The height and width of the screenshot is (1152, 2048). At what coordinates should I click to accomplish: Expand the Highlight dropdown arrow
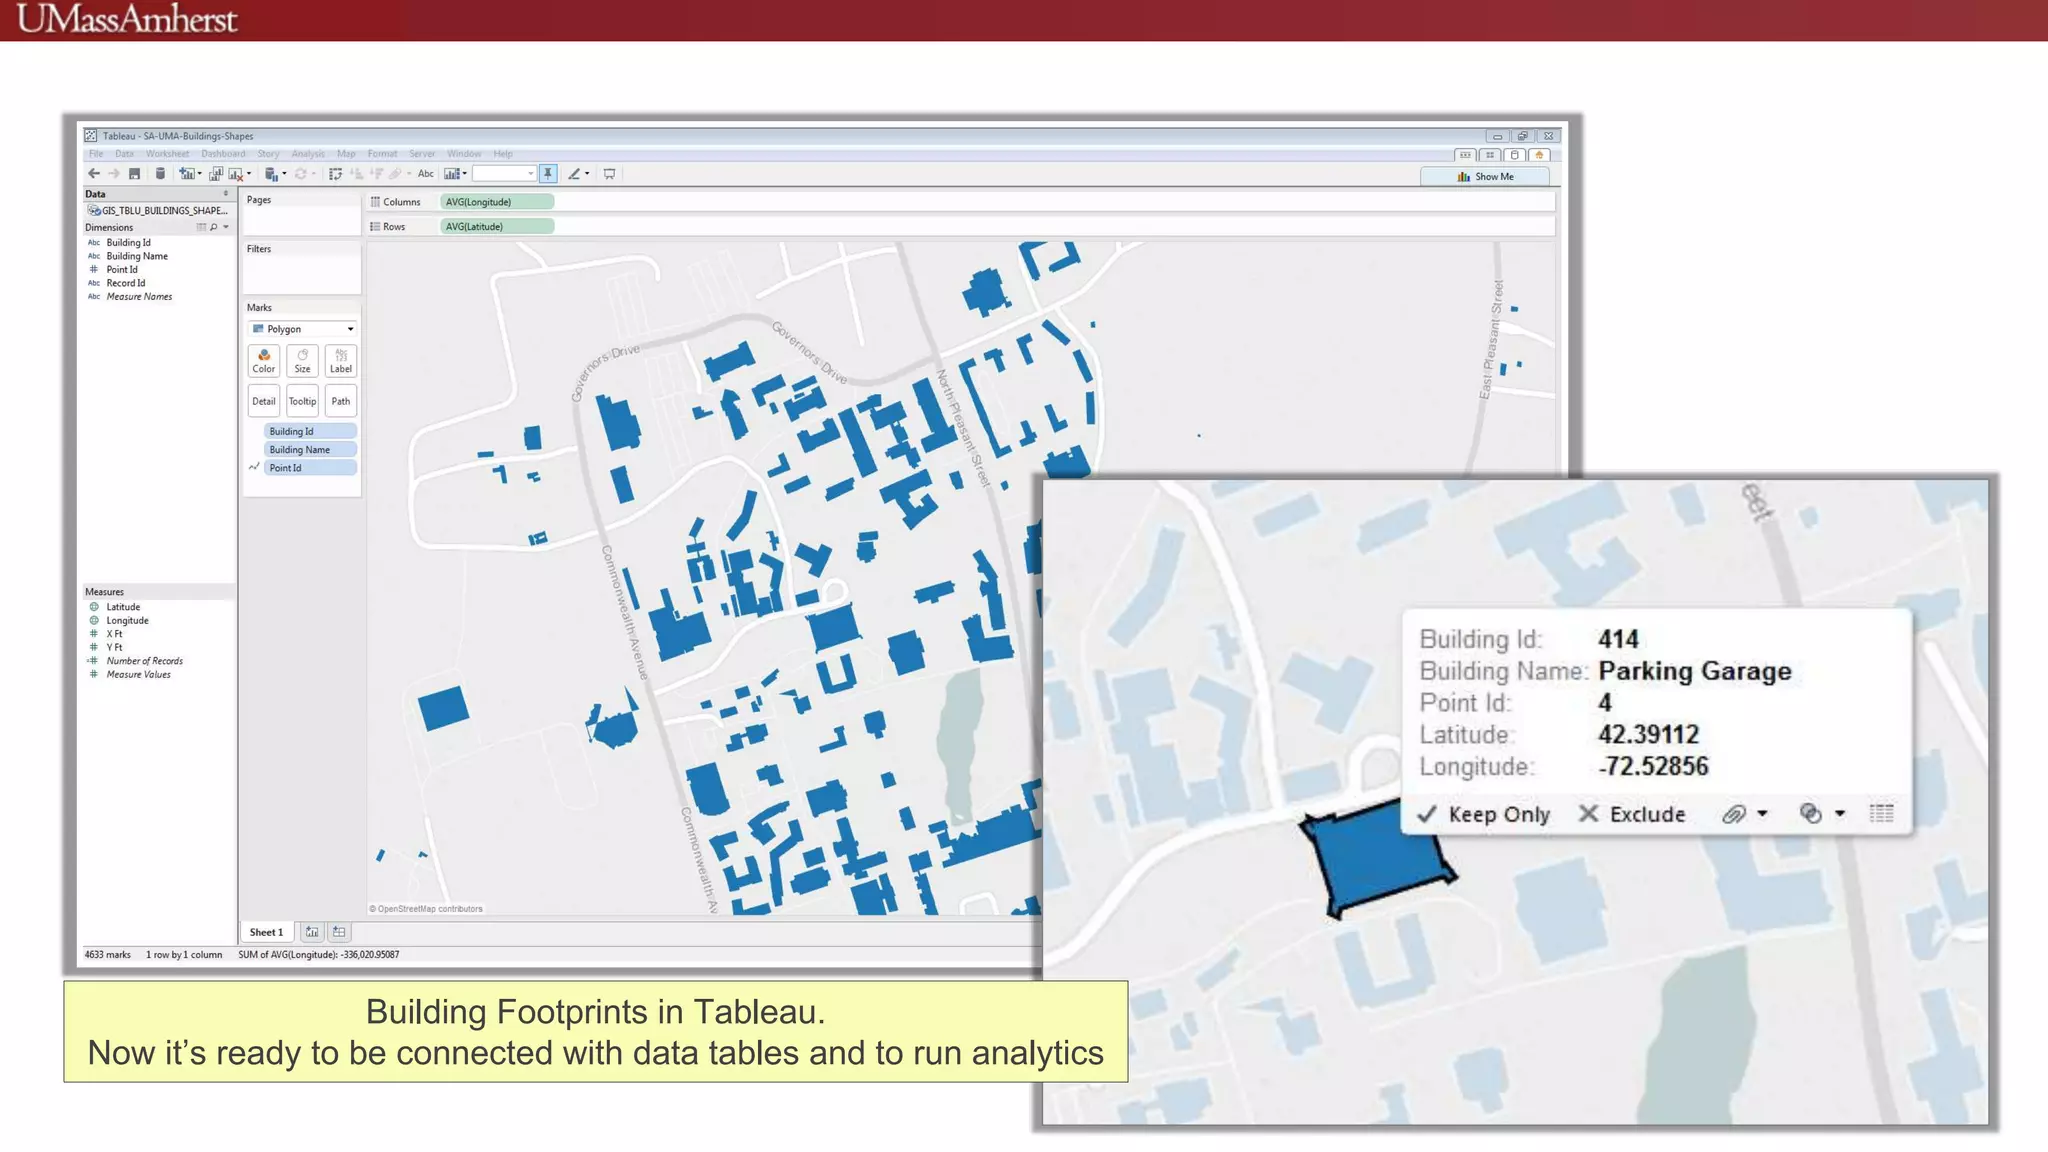coord(587,173)
